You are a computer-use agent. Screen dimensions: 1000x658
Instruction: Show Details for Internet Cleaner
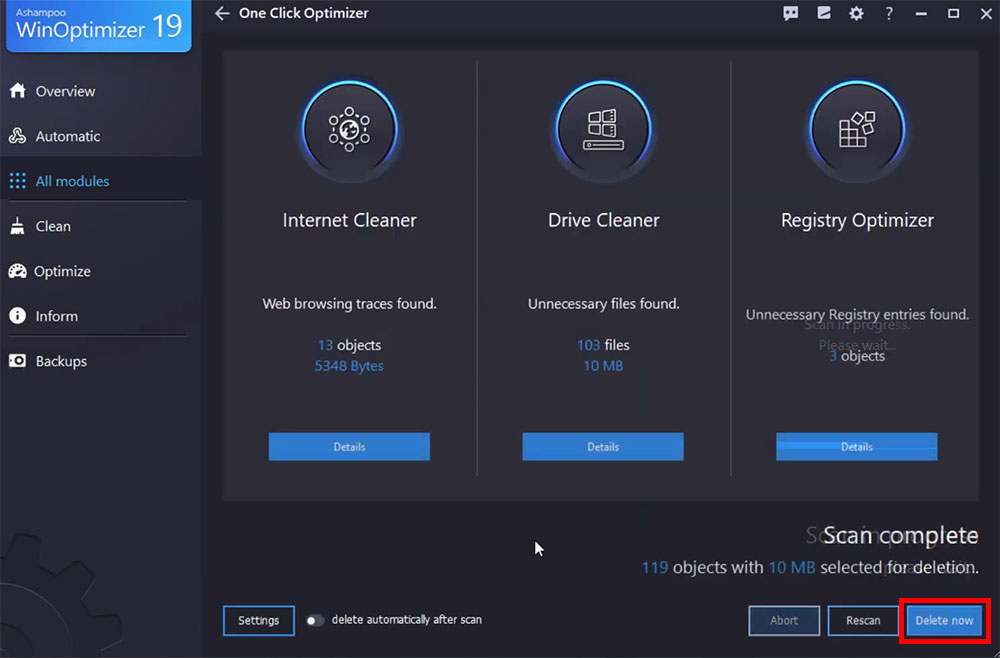[349, 447]
